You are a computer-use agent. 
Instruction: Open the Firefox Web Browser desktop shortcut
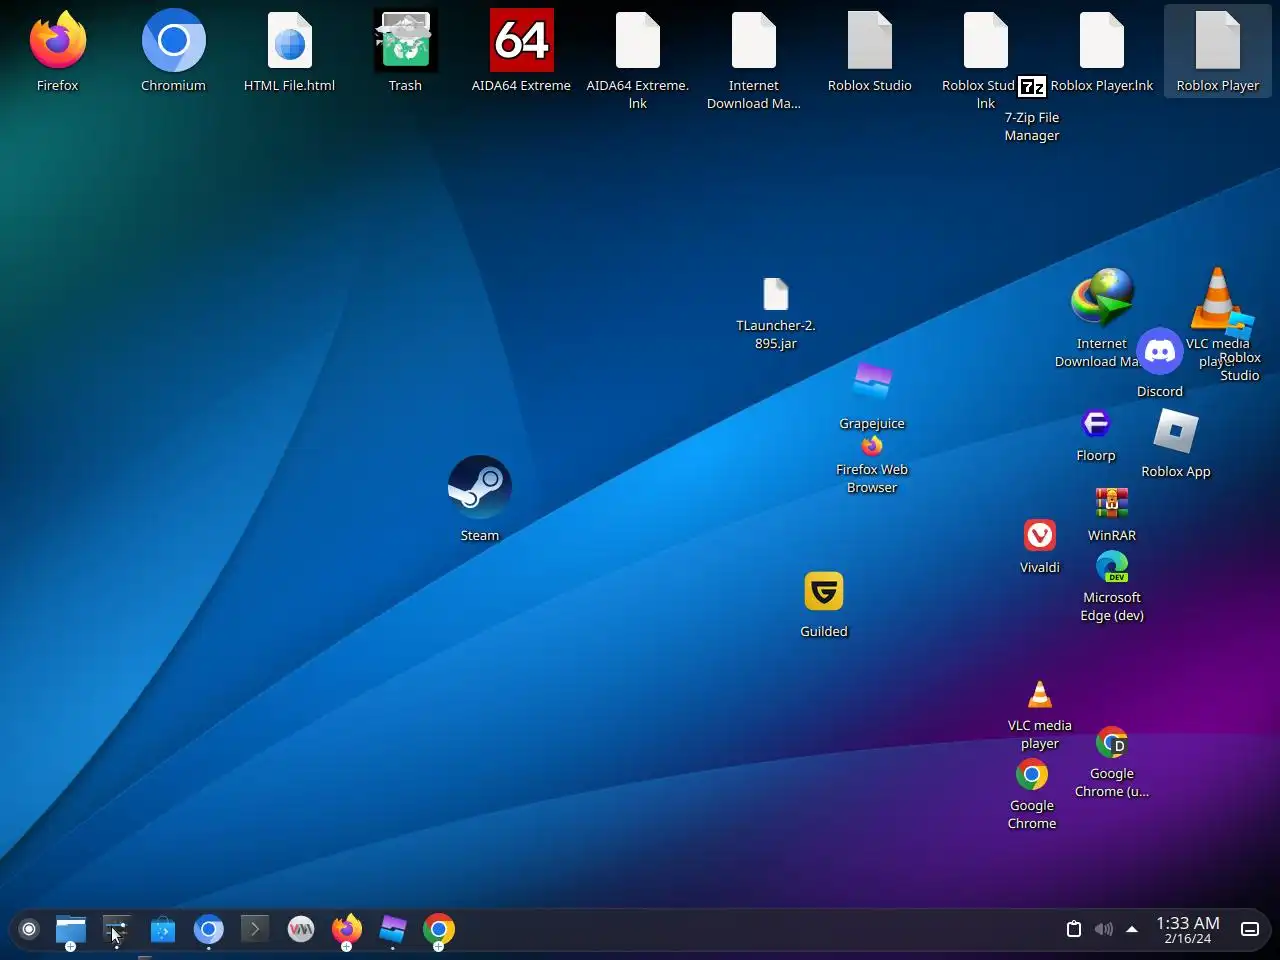click(872, 446)
